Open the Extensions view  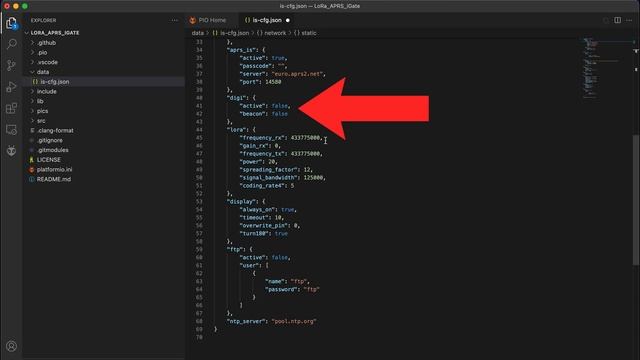pyautogui.click(x=11, y=108)
